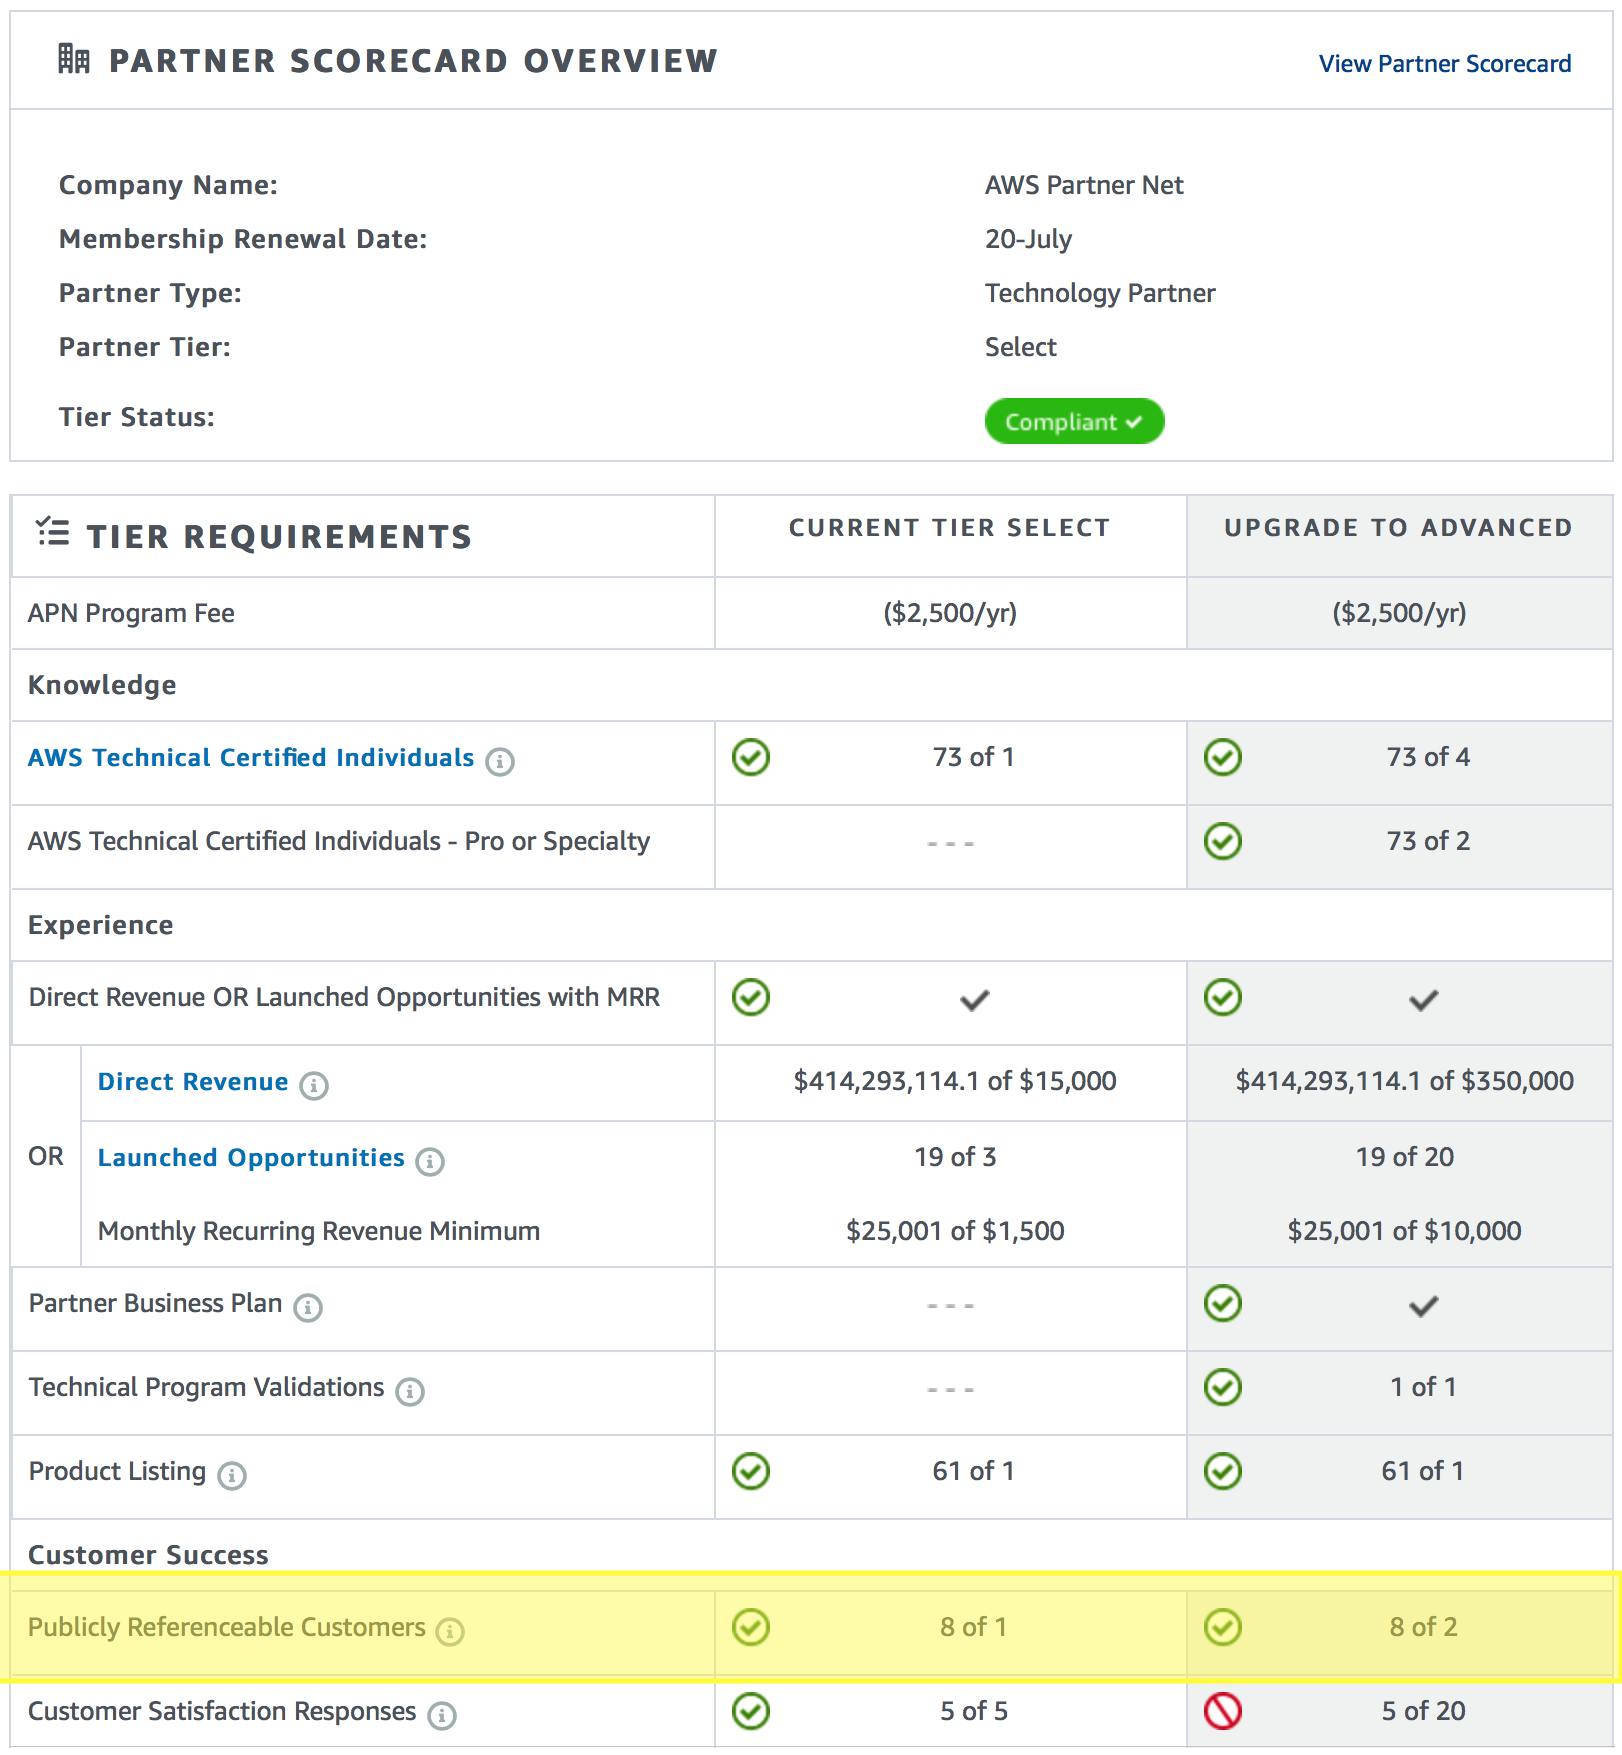Click the "5 of 20" satisfaction responses value

click(1424, 1711)
